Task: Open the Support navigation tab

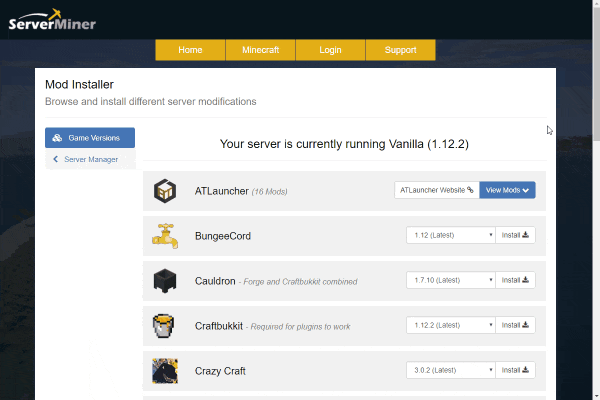Action: (x=400, y=50)
